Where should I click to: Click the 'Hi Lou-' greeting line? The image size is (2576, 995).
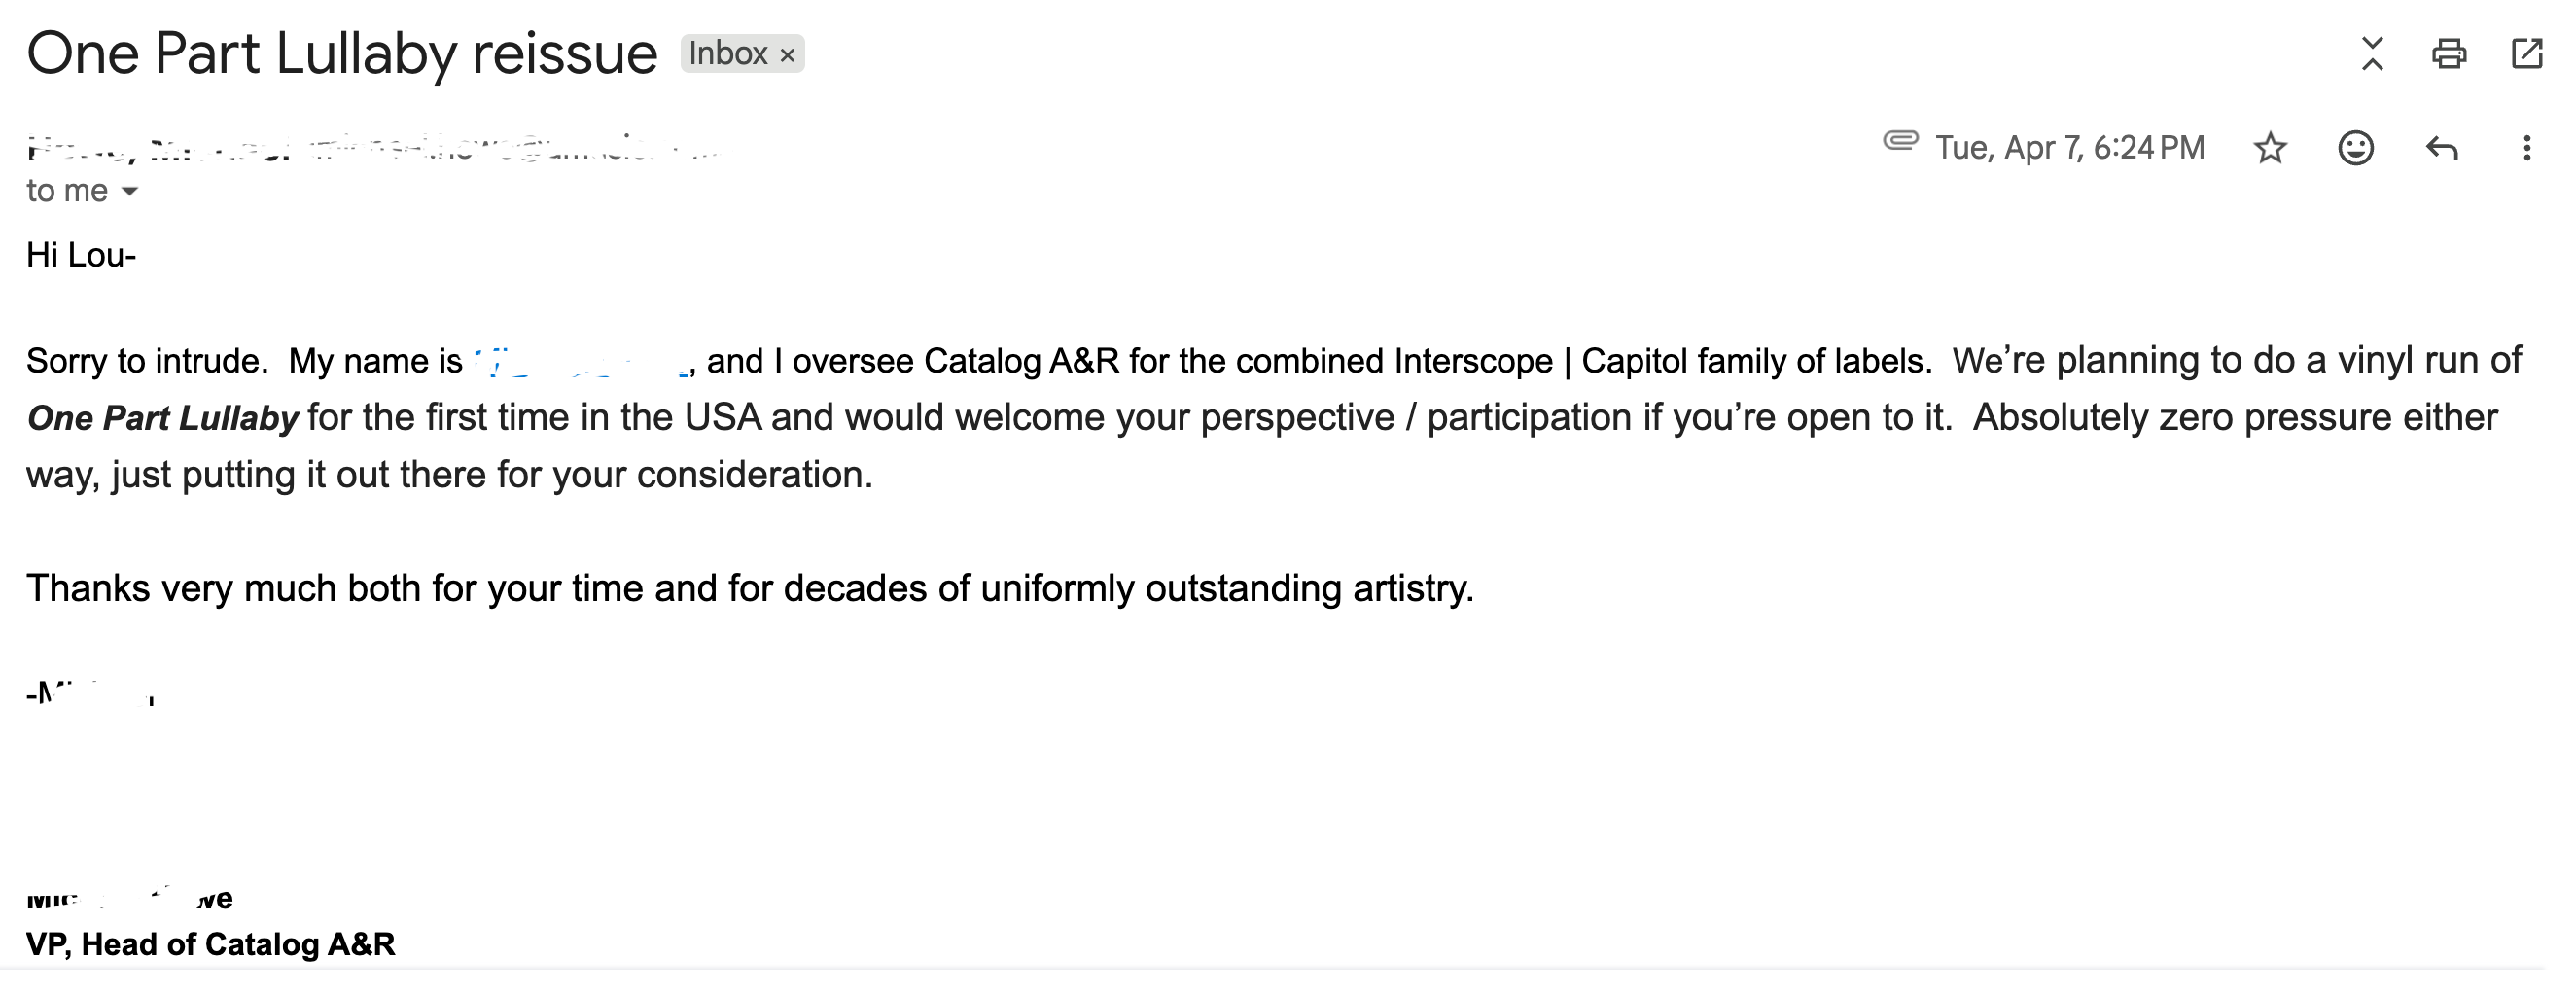click(81, 255)
